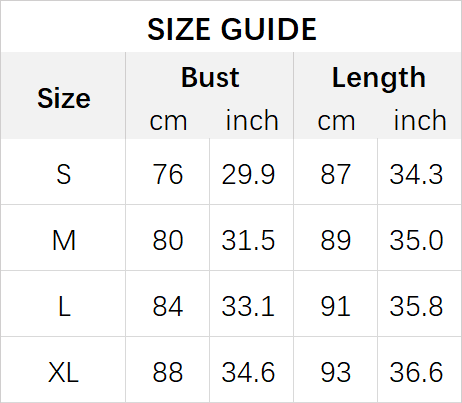Click the Bust column header
Screen dimensions: 462x403
click(210, 77)
